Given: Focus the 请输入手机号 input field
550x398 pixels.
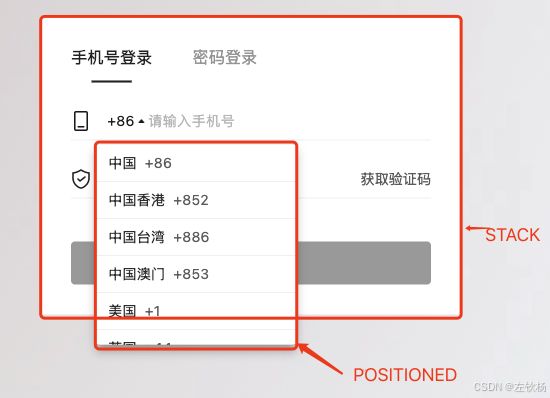Looking at the screenshot, I should click(x=290, y=121).
